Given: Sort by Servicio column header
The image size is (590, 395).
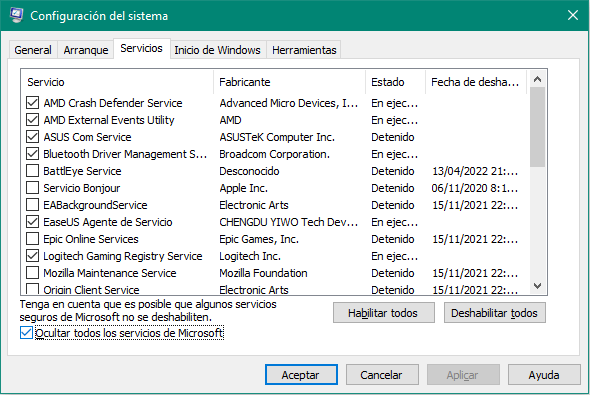Looking at the screenshot, I should click(x=117, y=82).
